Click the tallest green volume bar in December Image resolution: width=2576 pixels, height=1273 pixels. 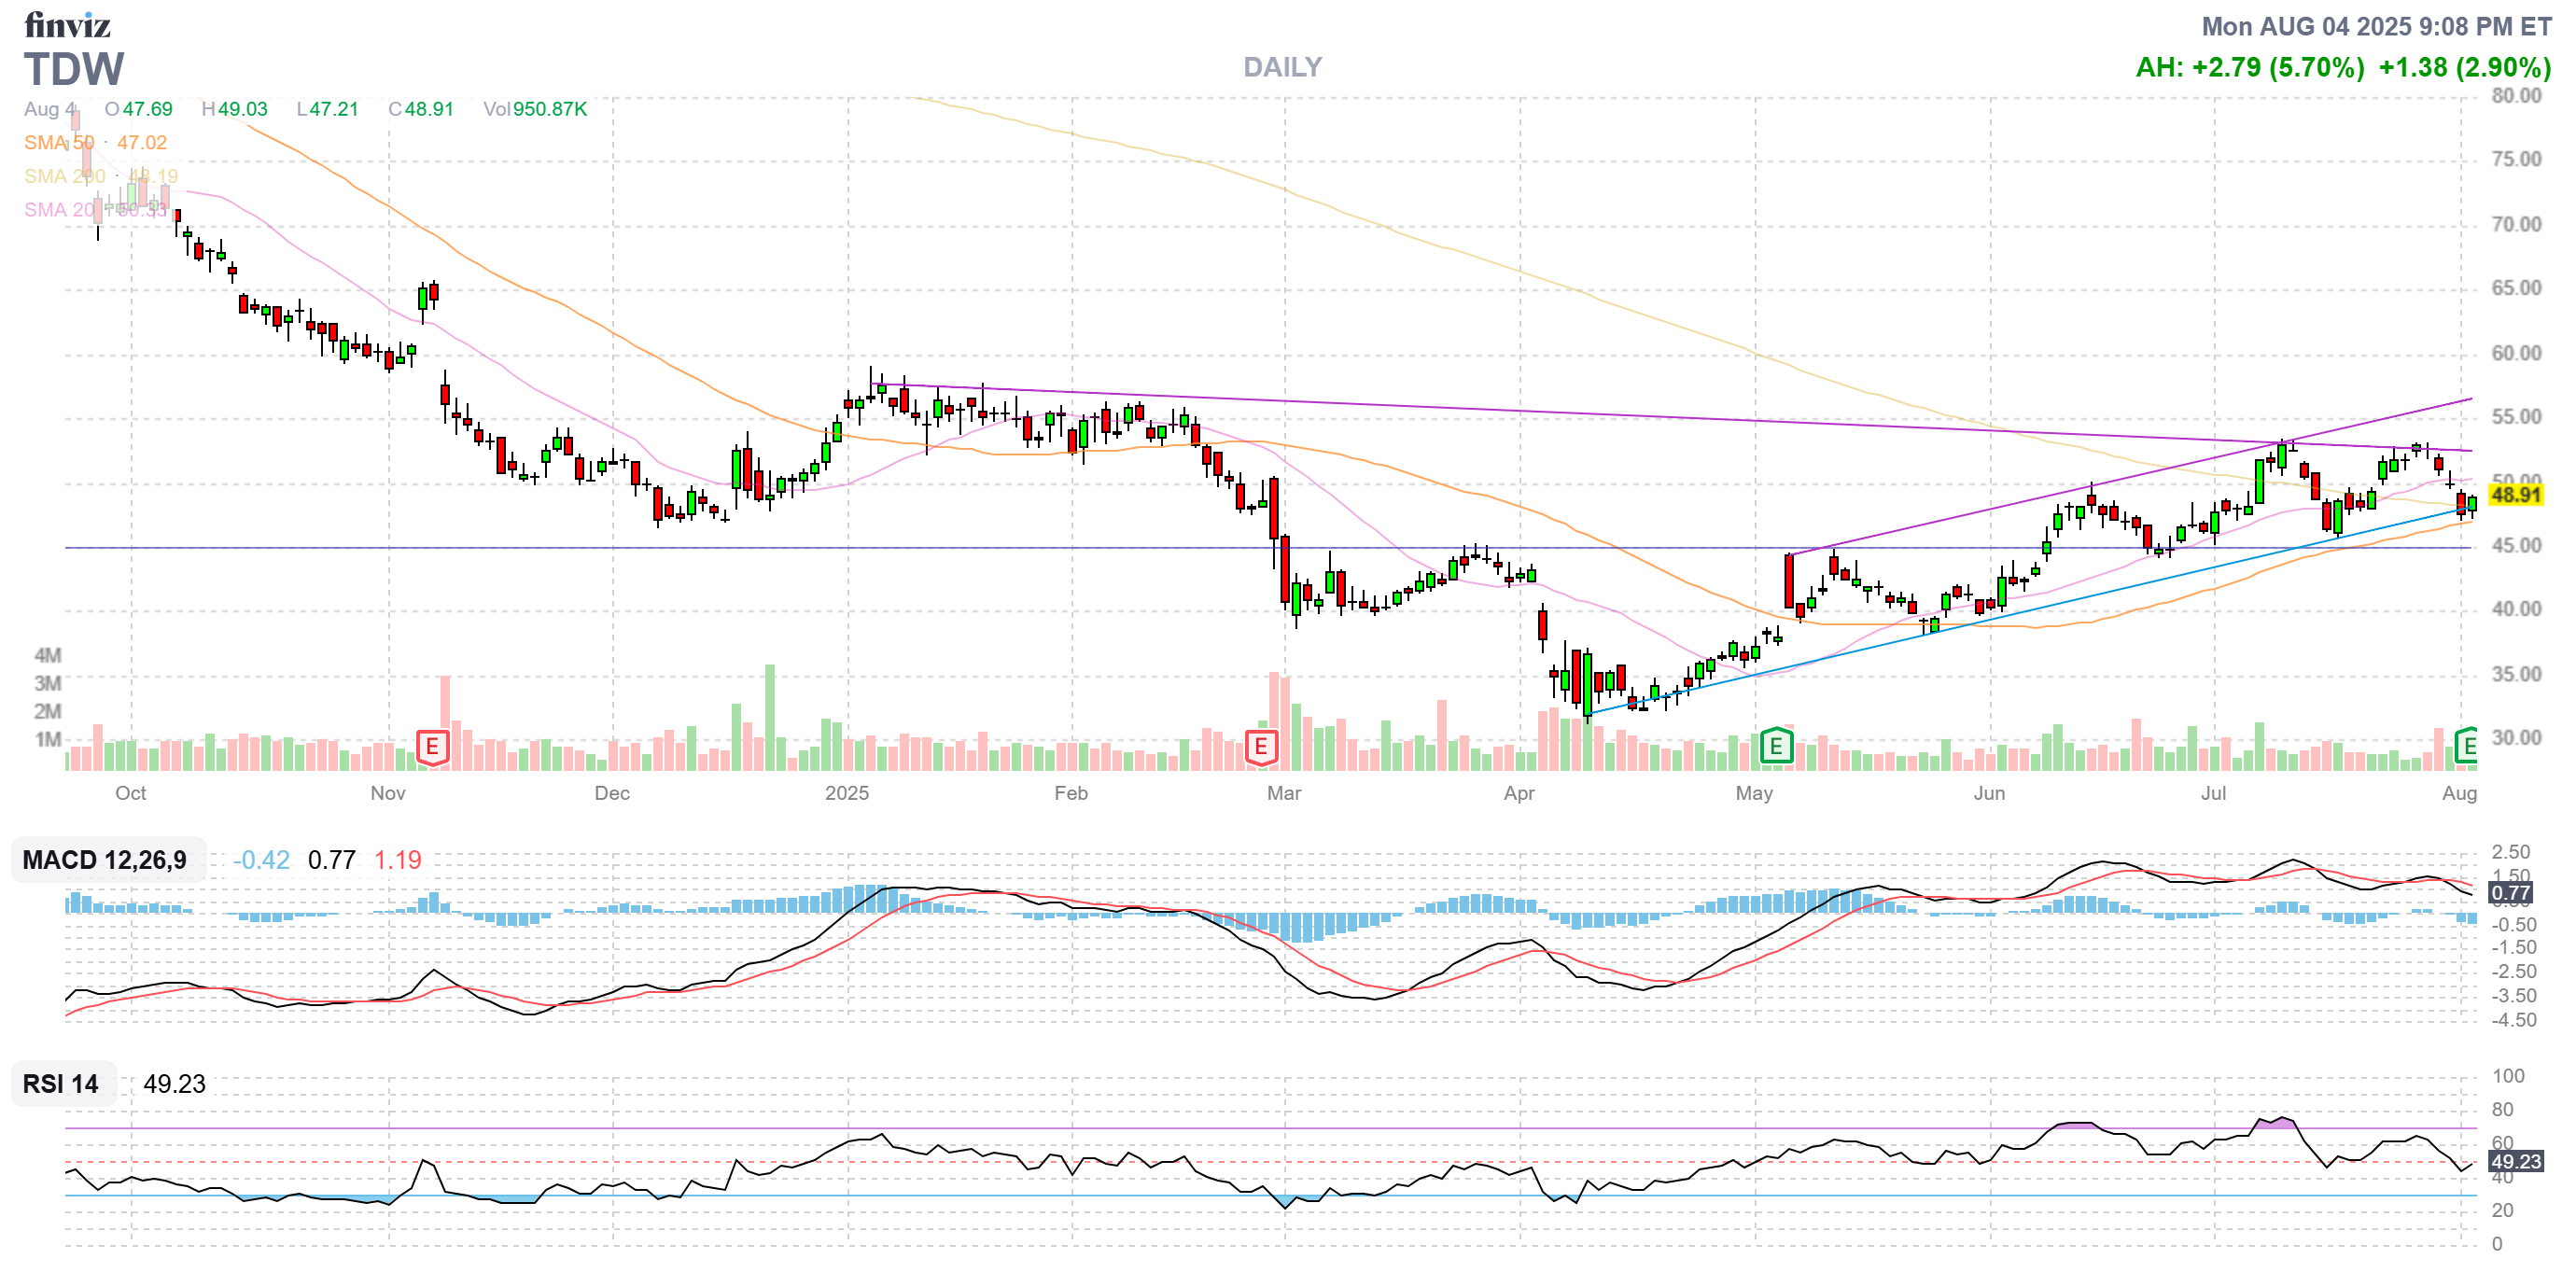point(769,716)
